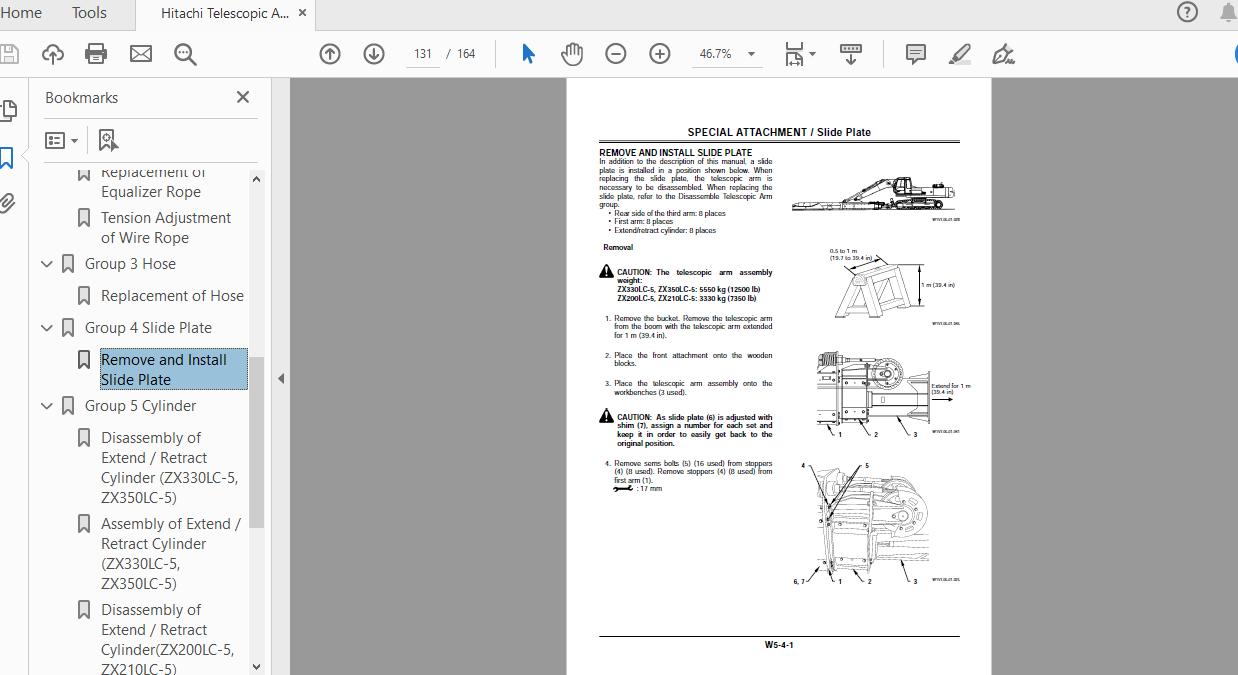1238x675 pixels.
Task: Go to the Home tab
Action: pos(22,13)
